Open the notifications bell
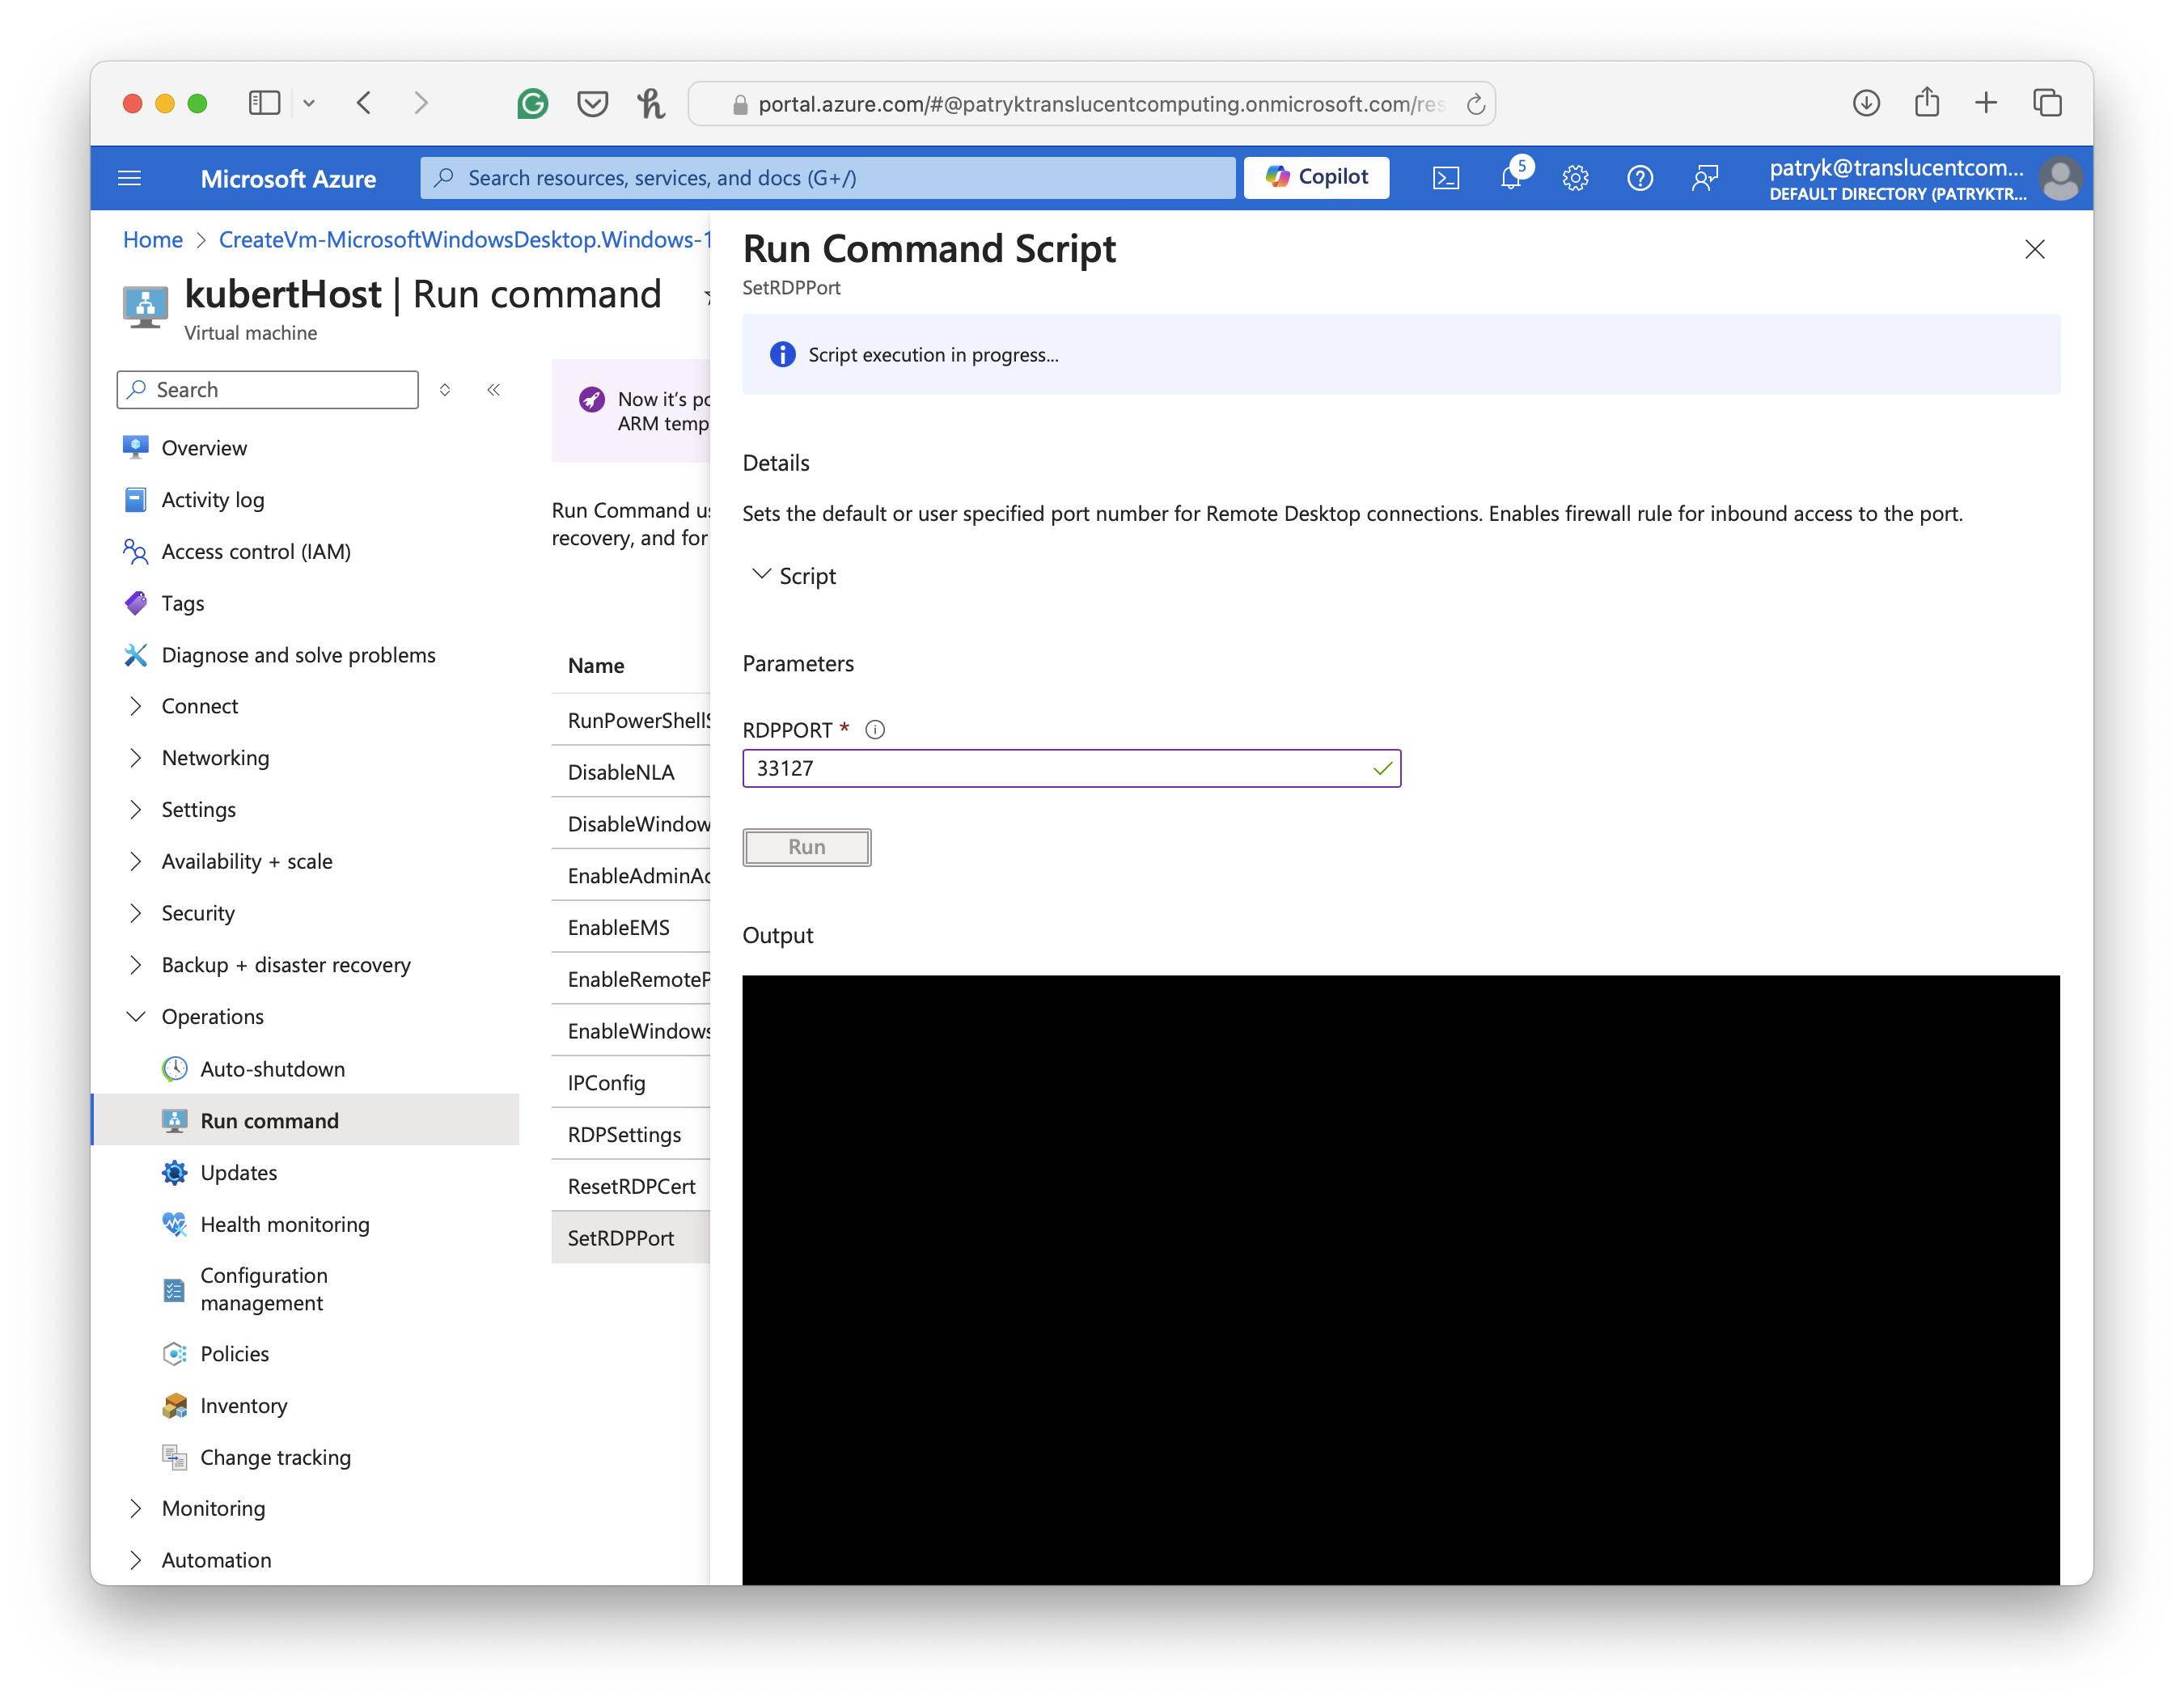The height and width of the screenshot is (1705, 2184). coord(1510,178)
